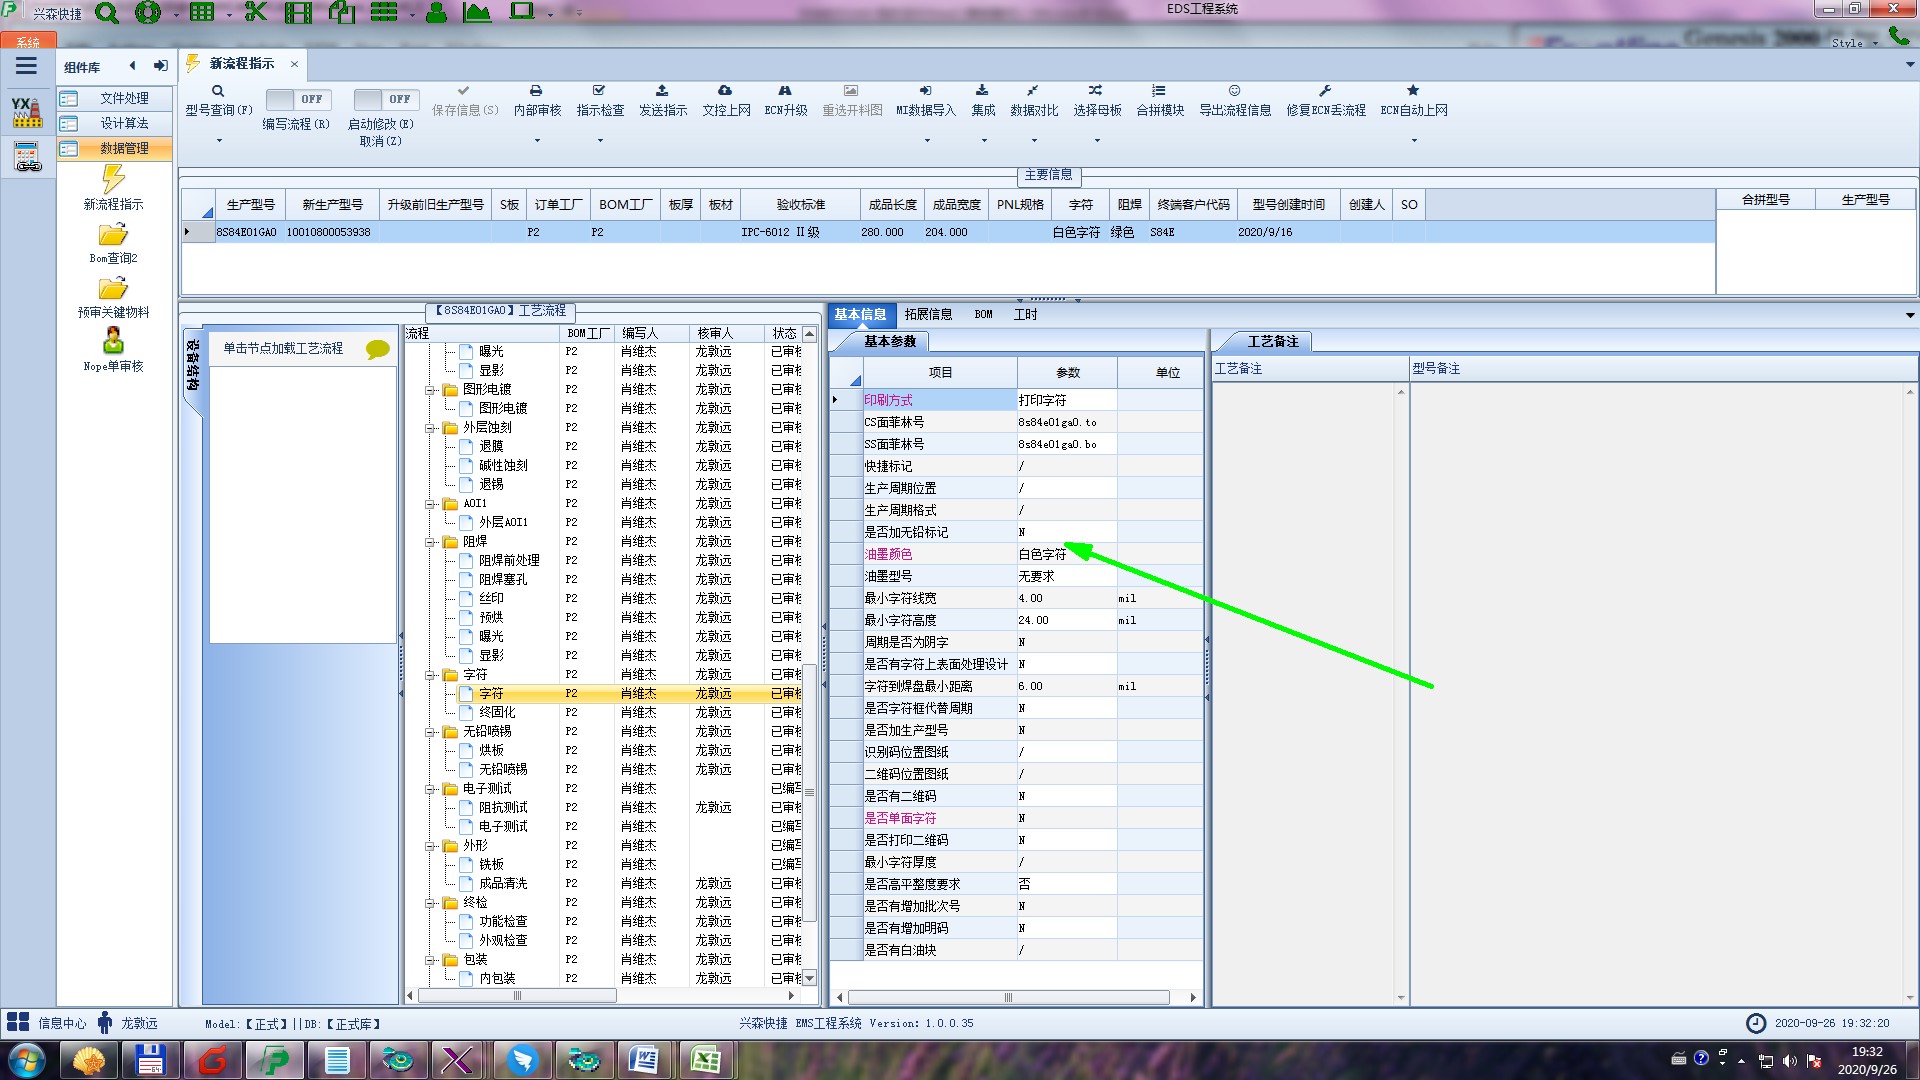The width and height of the screenshot is (1920, 1080).
Task: Click the process tree vertical scrollbar down arrow
Action: pos(809,978)
